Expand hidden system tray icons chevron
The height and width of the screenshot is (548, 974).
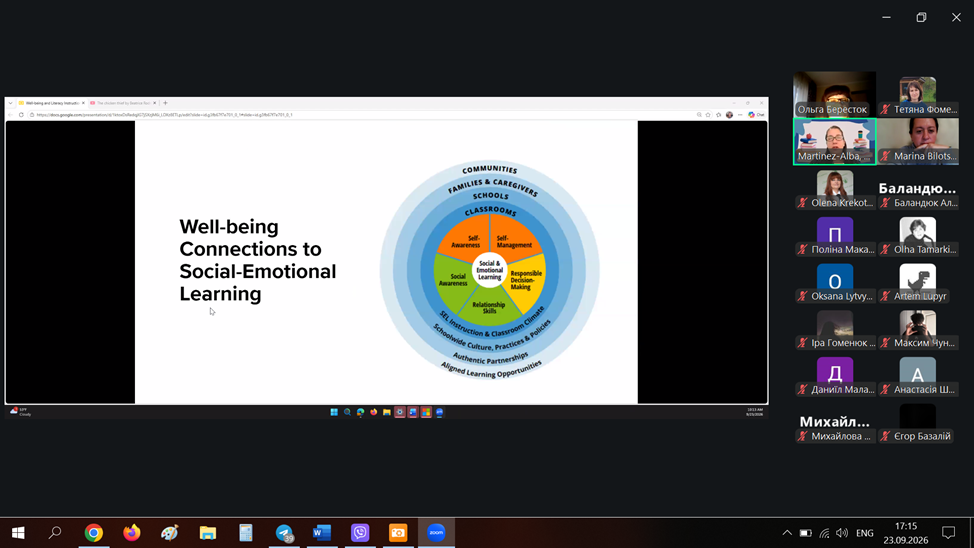point(787,532)
